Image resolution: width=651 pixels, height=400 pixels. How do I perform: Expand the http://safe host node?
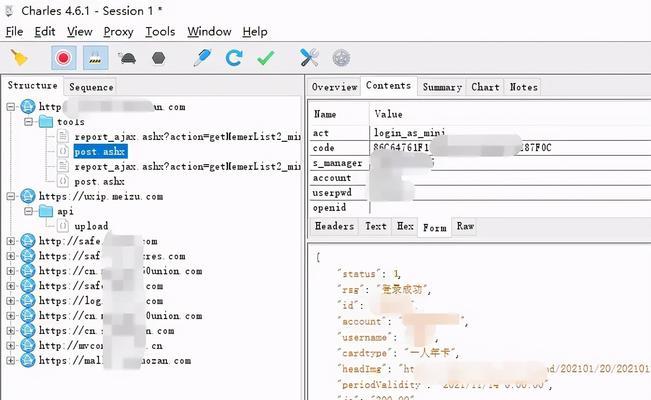click(10, 241)
